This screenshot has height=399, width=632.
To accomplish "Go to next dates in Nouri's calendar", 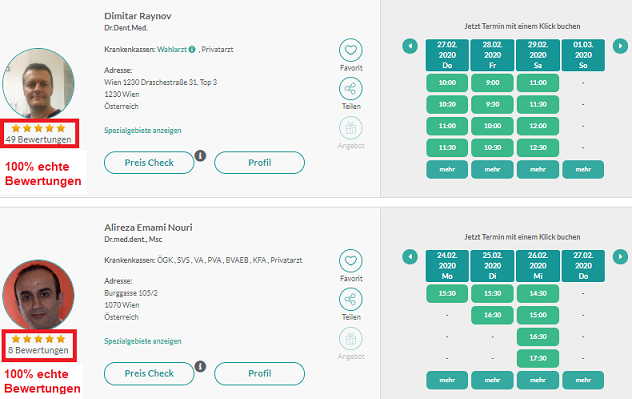I will click(620, 257).
